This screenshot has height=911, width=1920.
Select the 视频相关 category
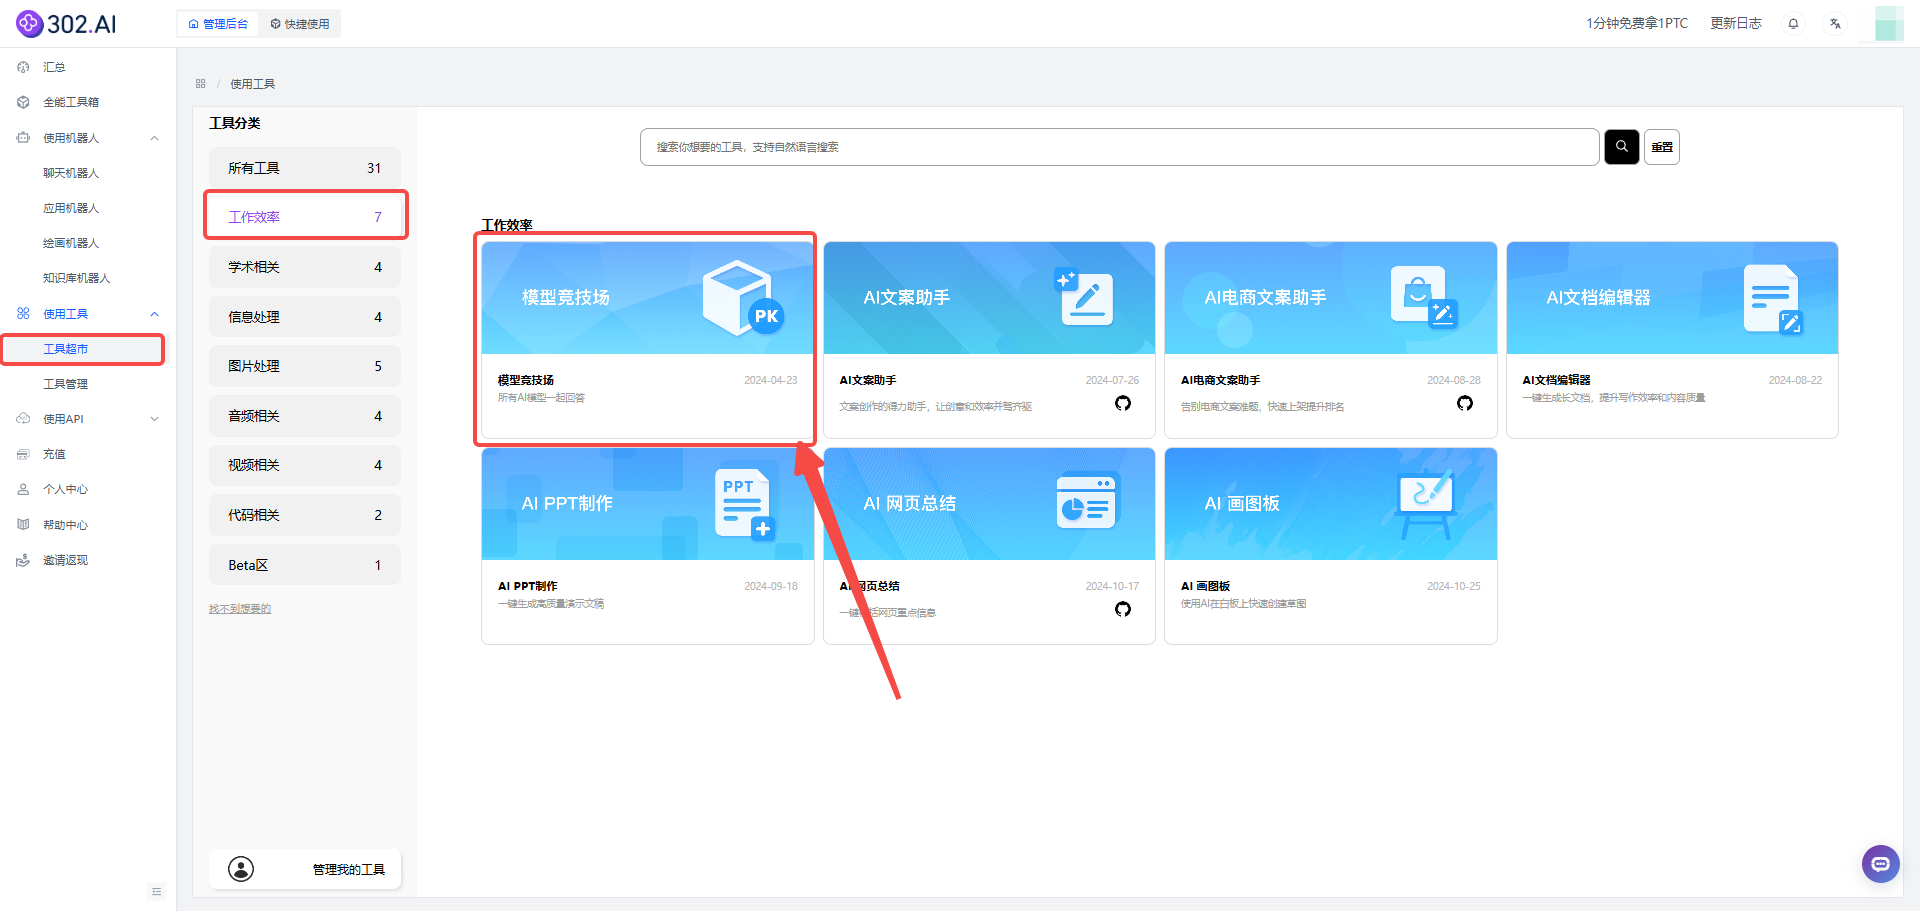pyautogui.click(x=305, y=465)
